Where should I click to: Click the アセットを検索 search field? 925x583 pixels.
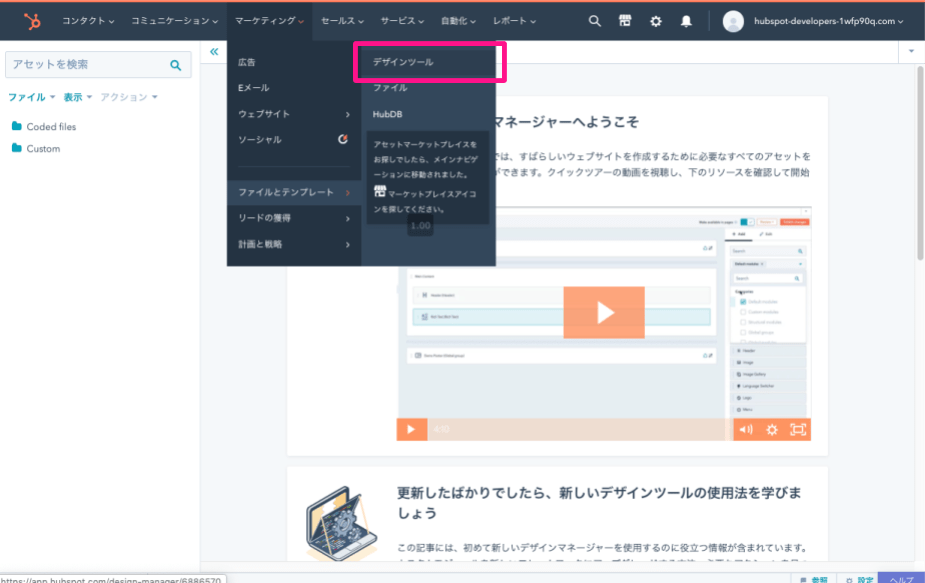point(88,65)
